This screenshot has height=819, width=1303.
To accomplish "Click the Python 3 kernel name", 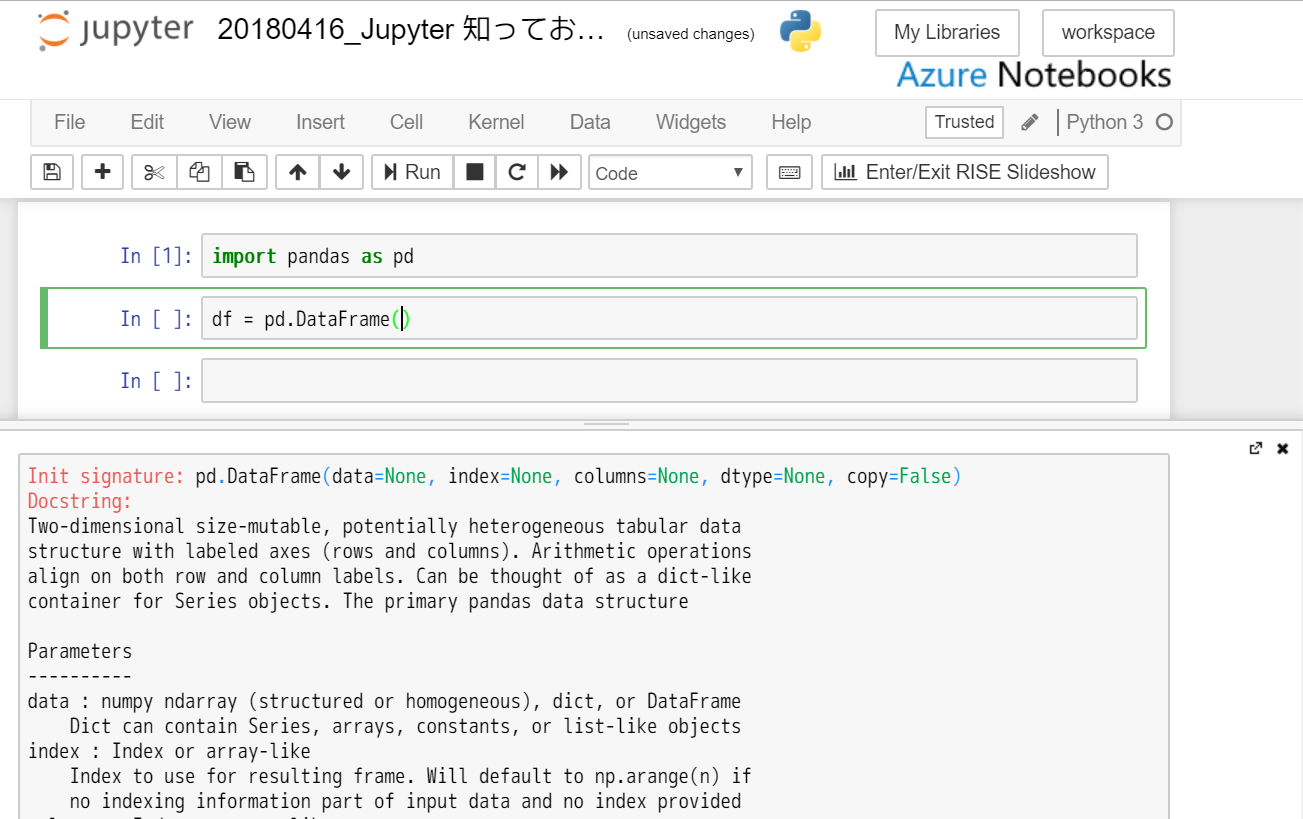I will tap(1104, 122).
